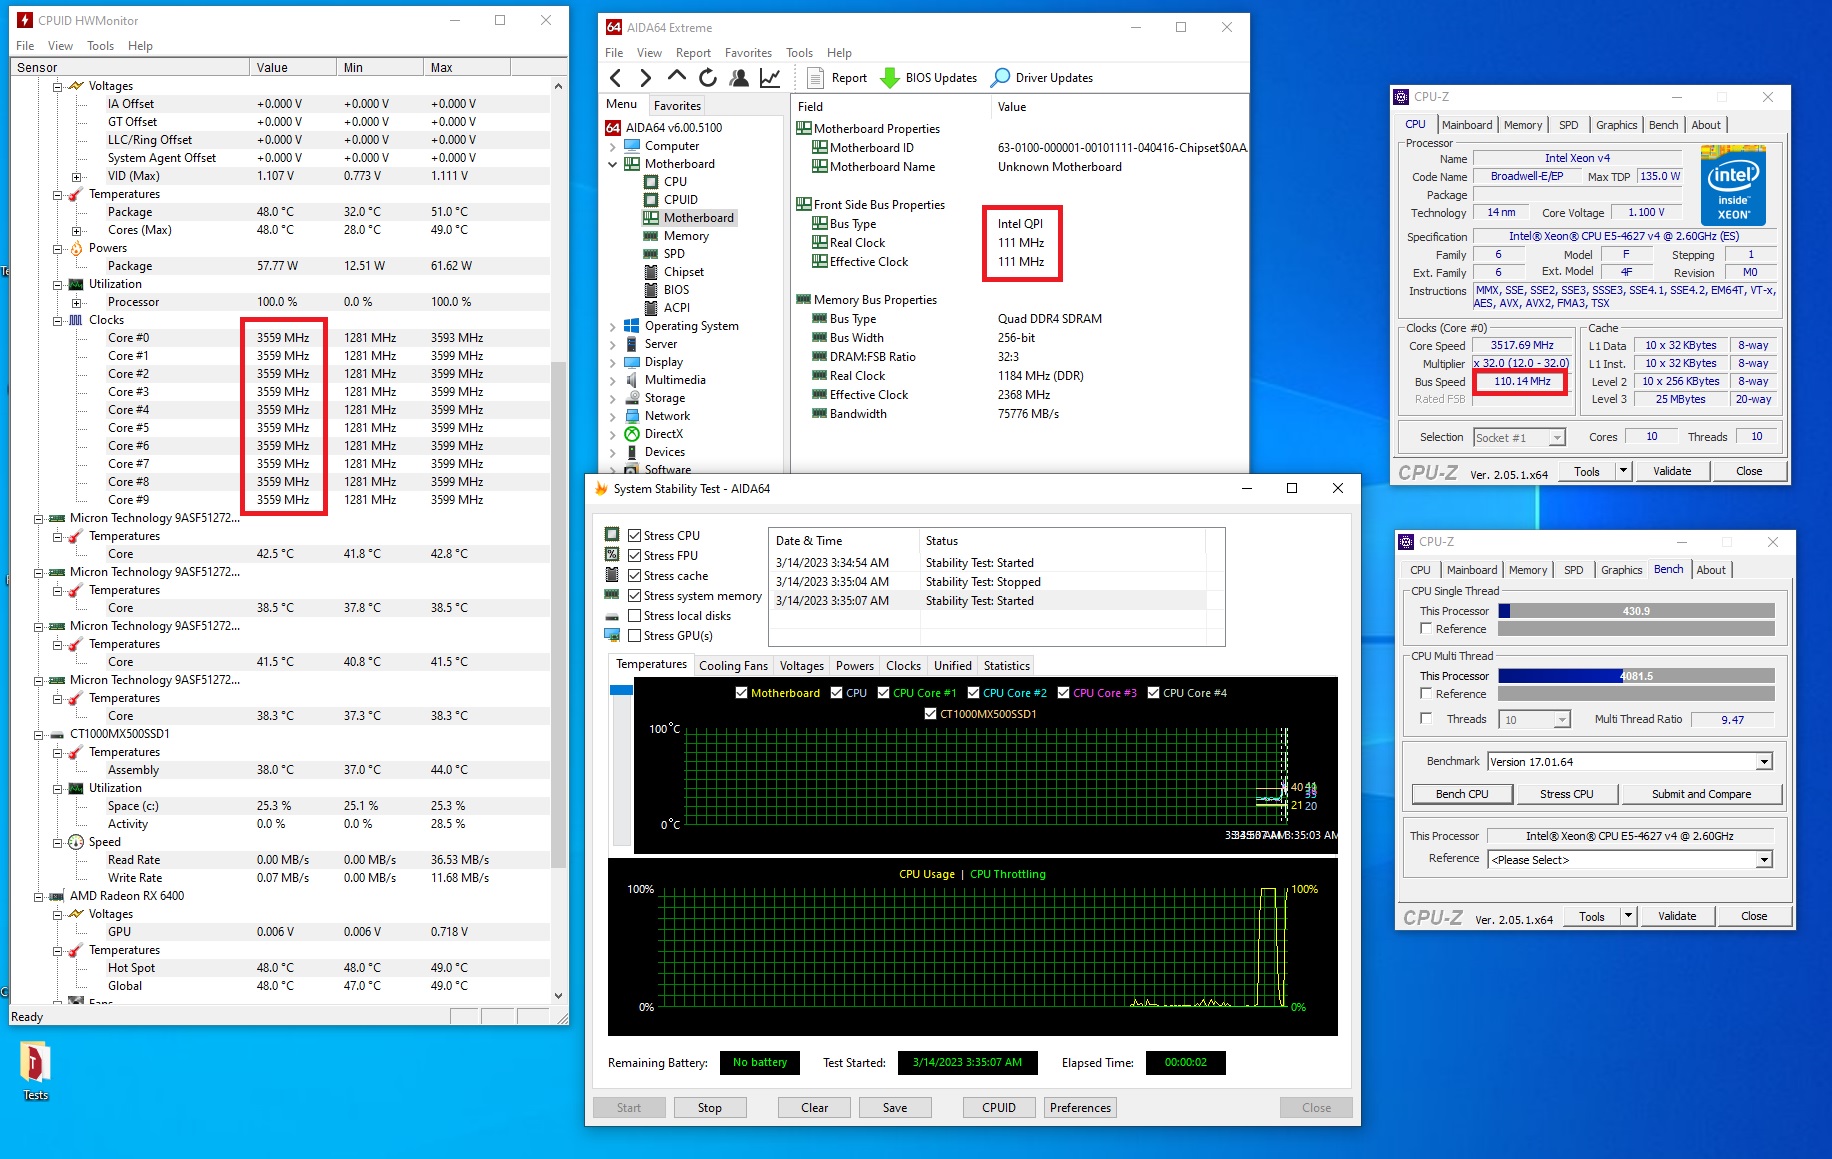Open the Benchmark version dropdown in CPU-Z
This screenshot has height=1159, width=1832.
[x=1764, y=762]
